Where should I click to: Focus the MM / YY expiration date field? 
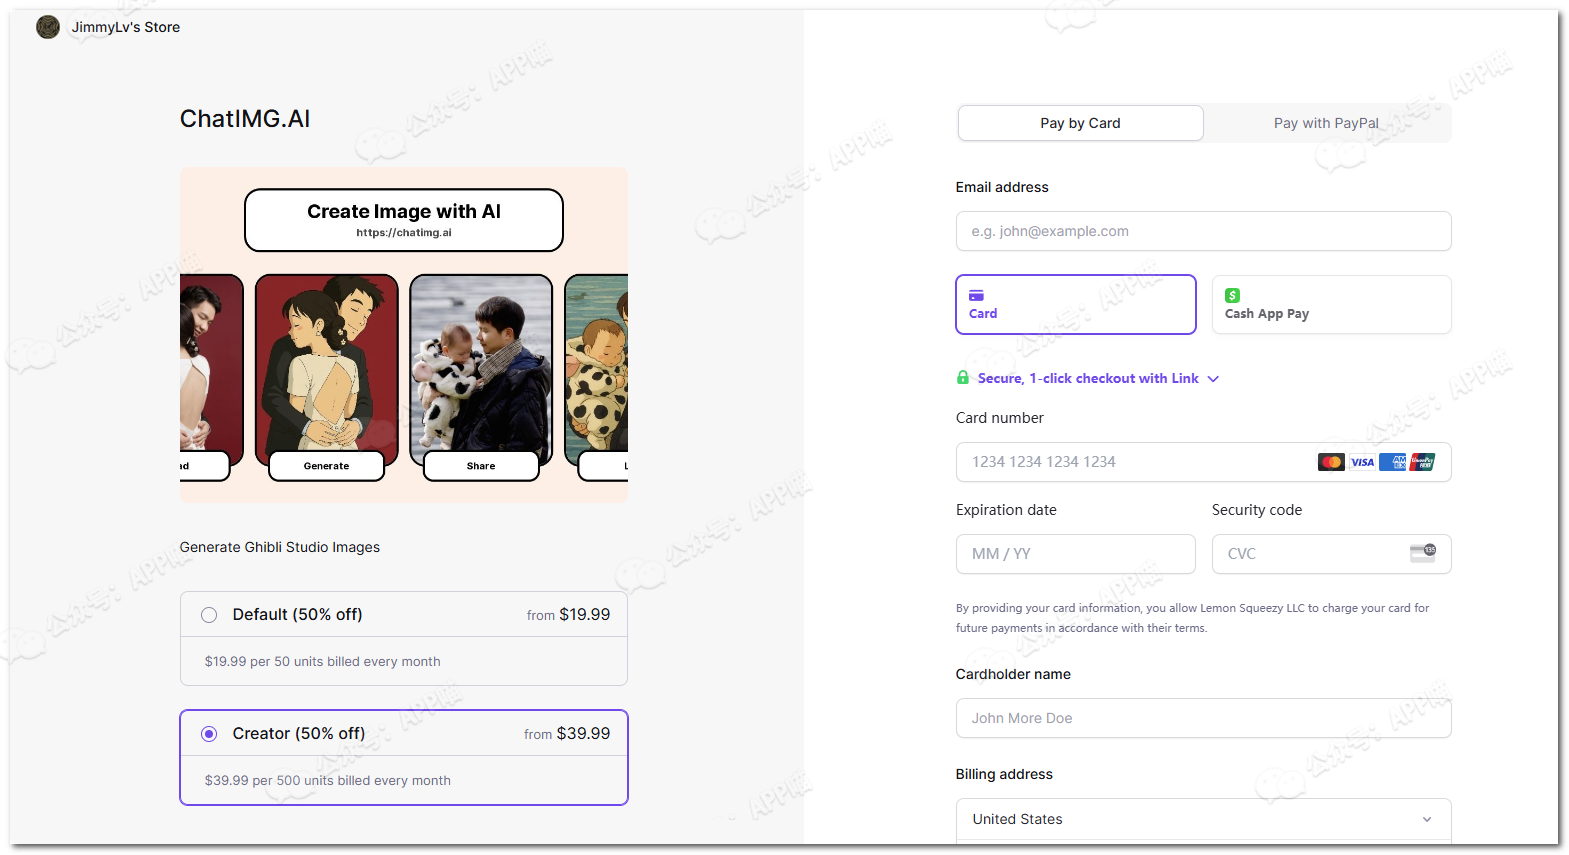1075,554
